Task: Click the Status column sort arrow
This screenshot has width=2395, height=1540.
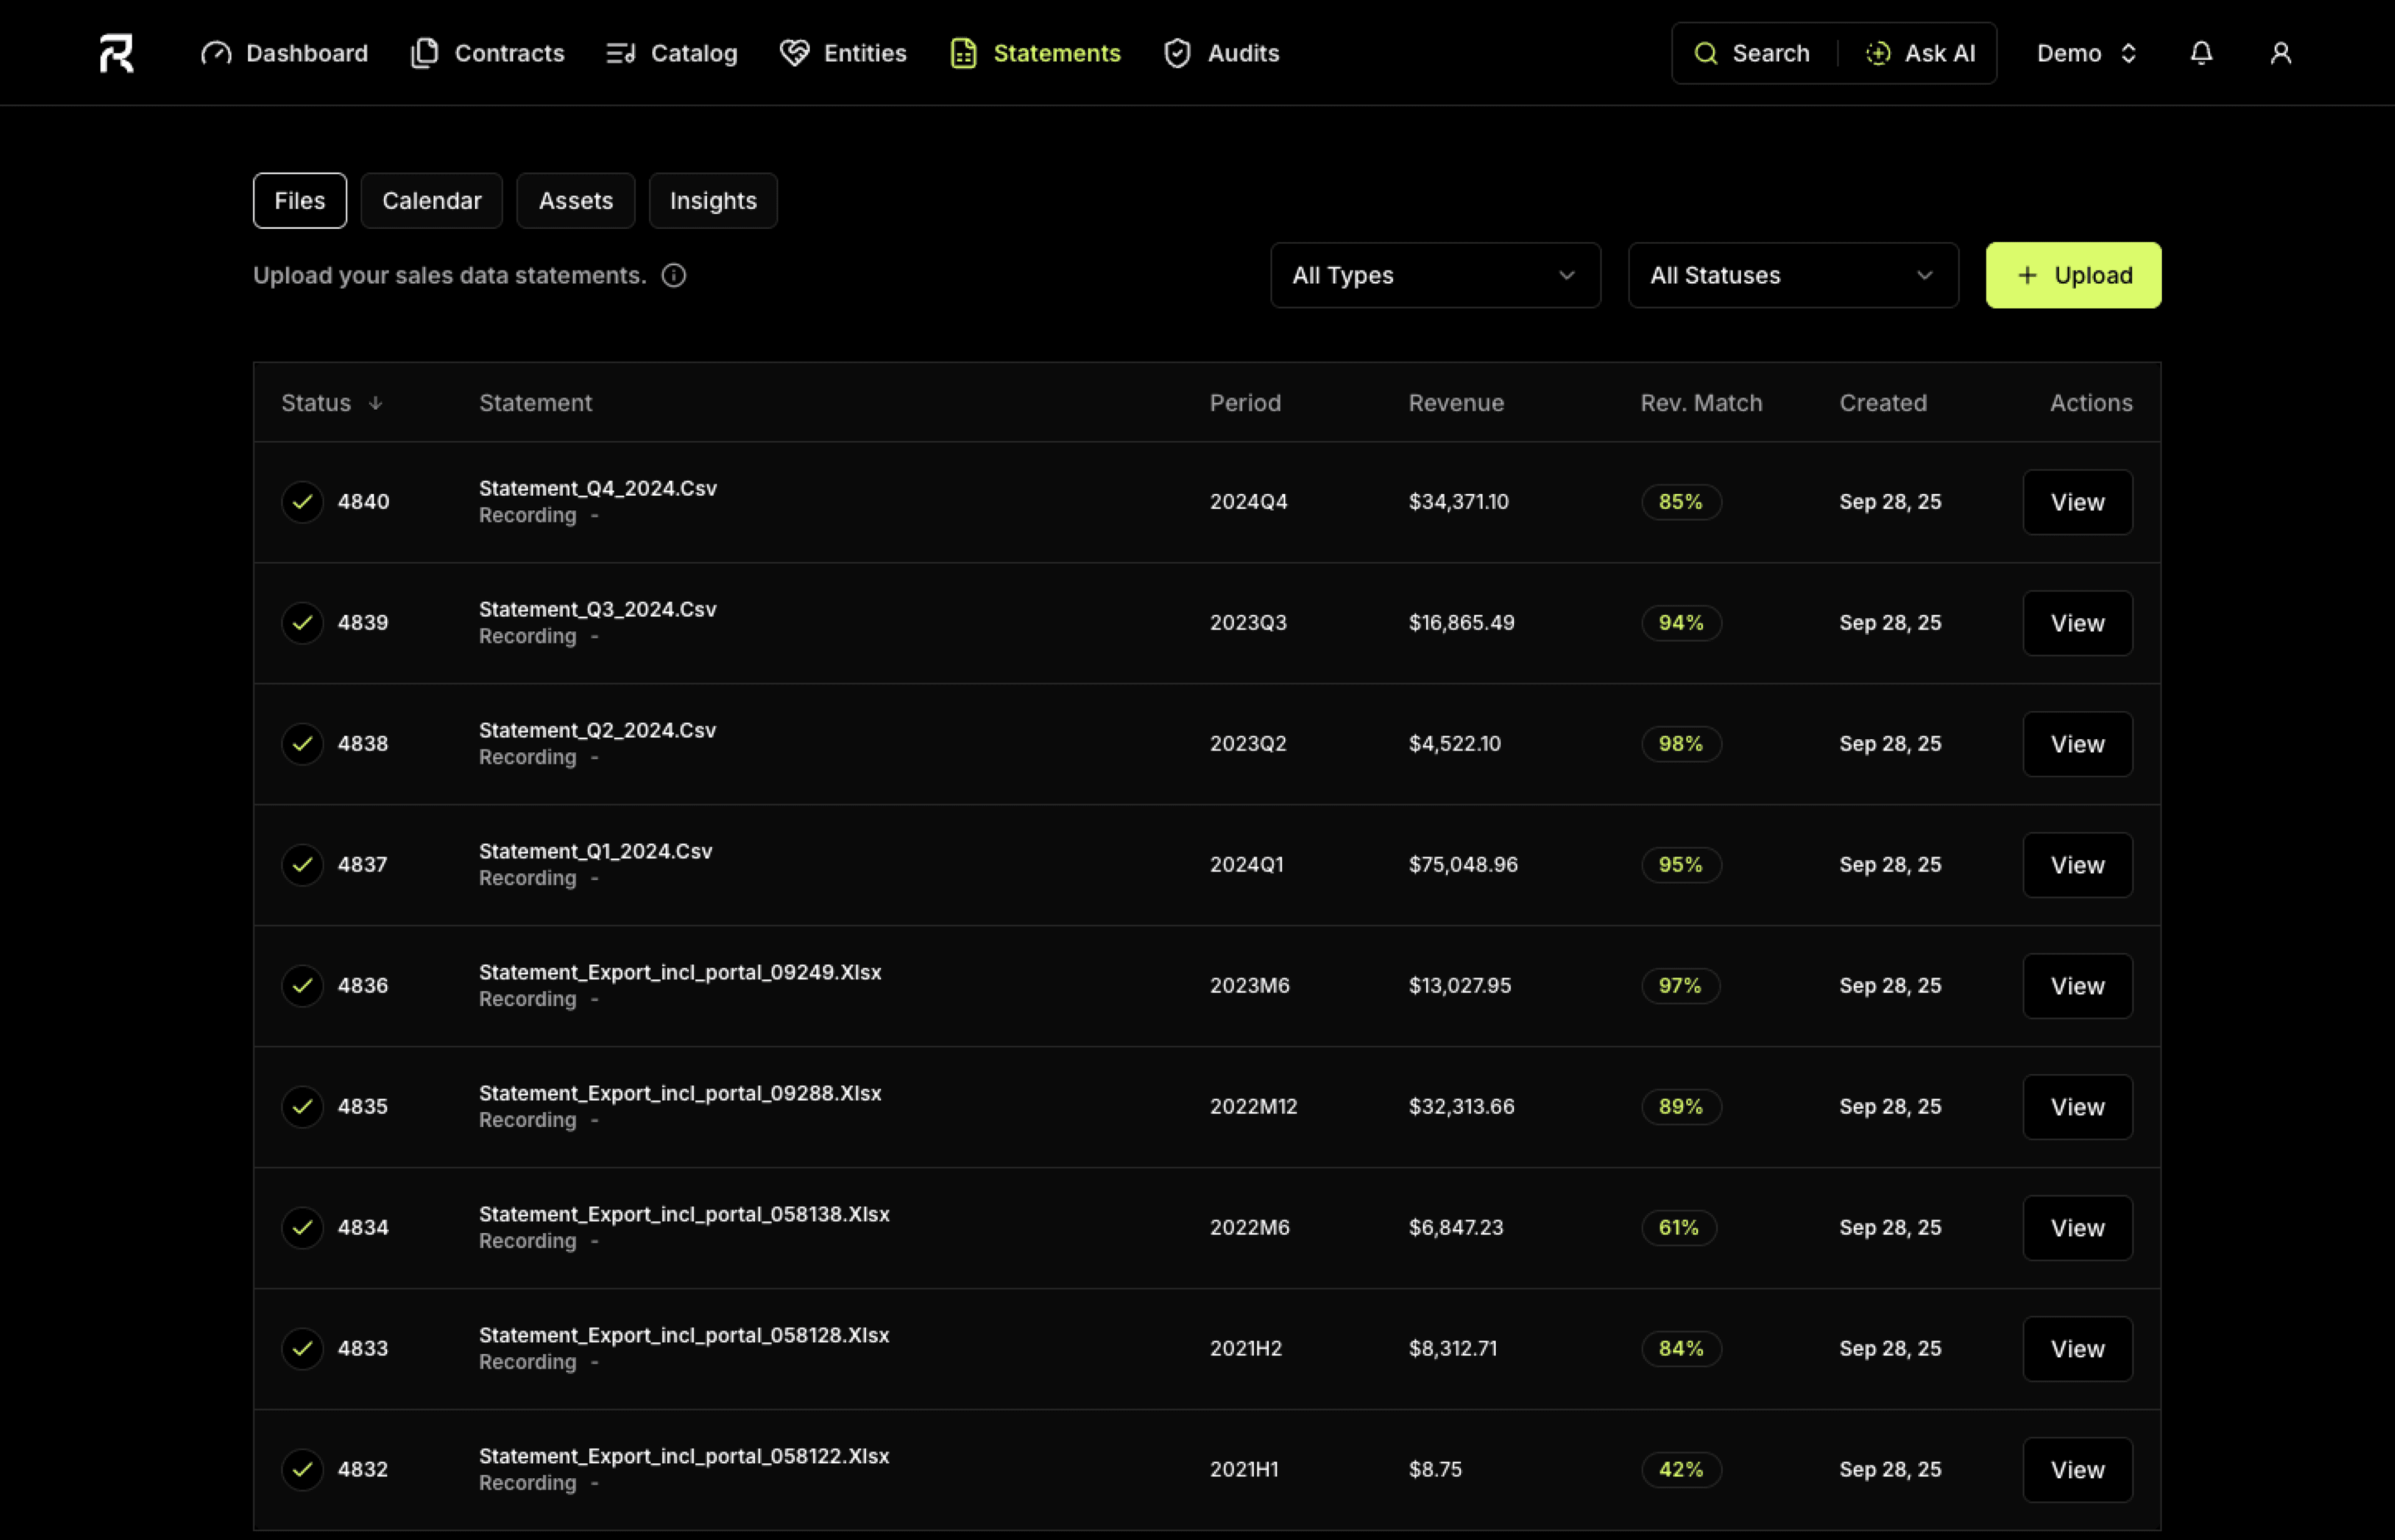Action: [x=376, y=403]
